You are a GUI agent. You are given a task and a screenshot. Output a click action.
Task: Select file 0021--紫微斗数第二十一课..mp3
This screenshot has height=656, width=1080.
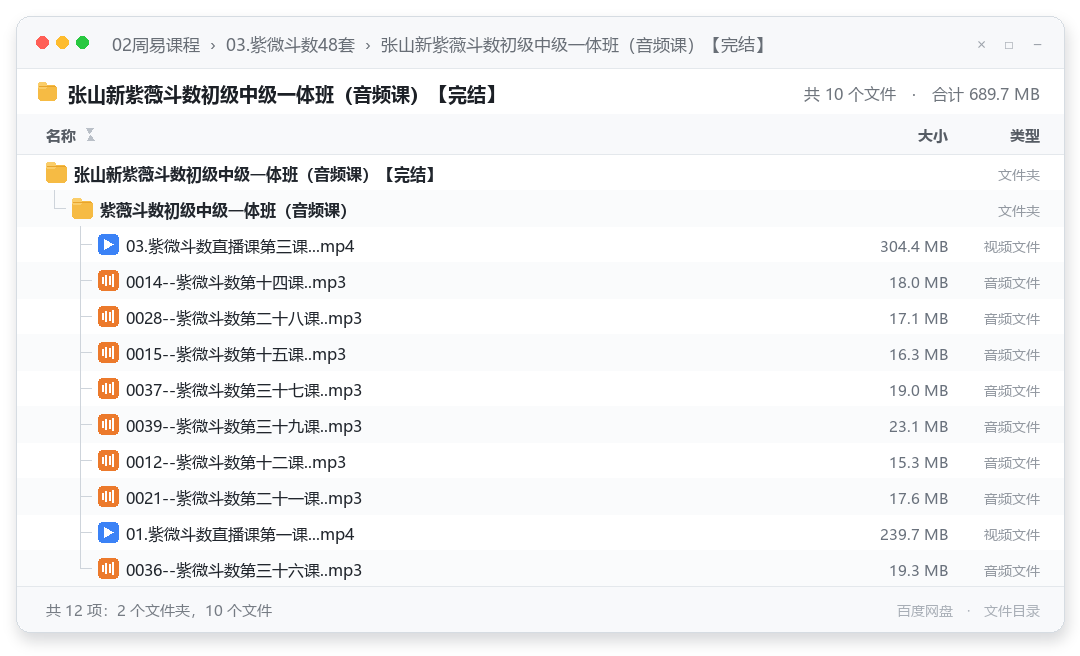541,496
